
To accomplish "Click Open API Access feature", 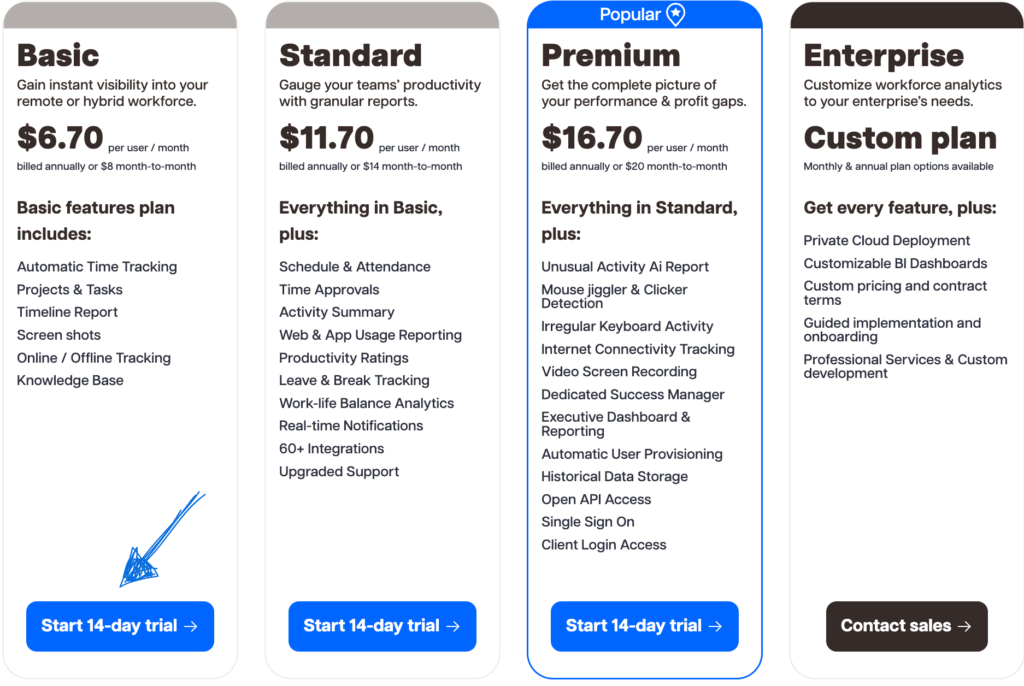I will [596, 499].
